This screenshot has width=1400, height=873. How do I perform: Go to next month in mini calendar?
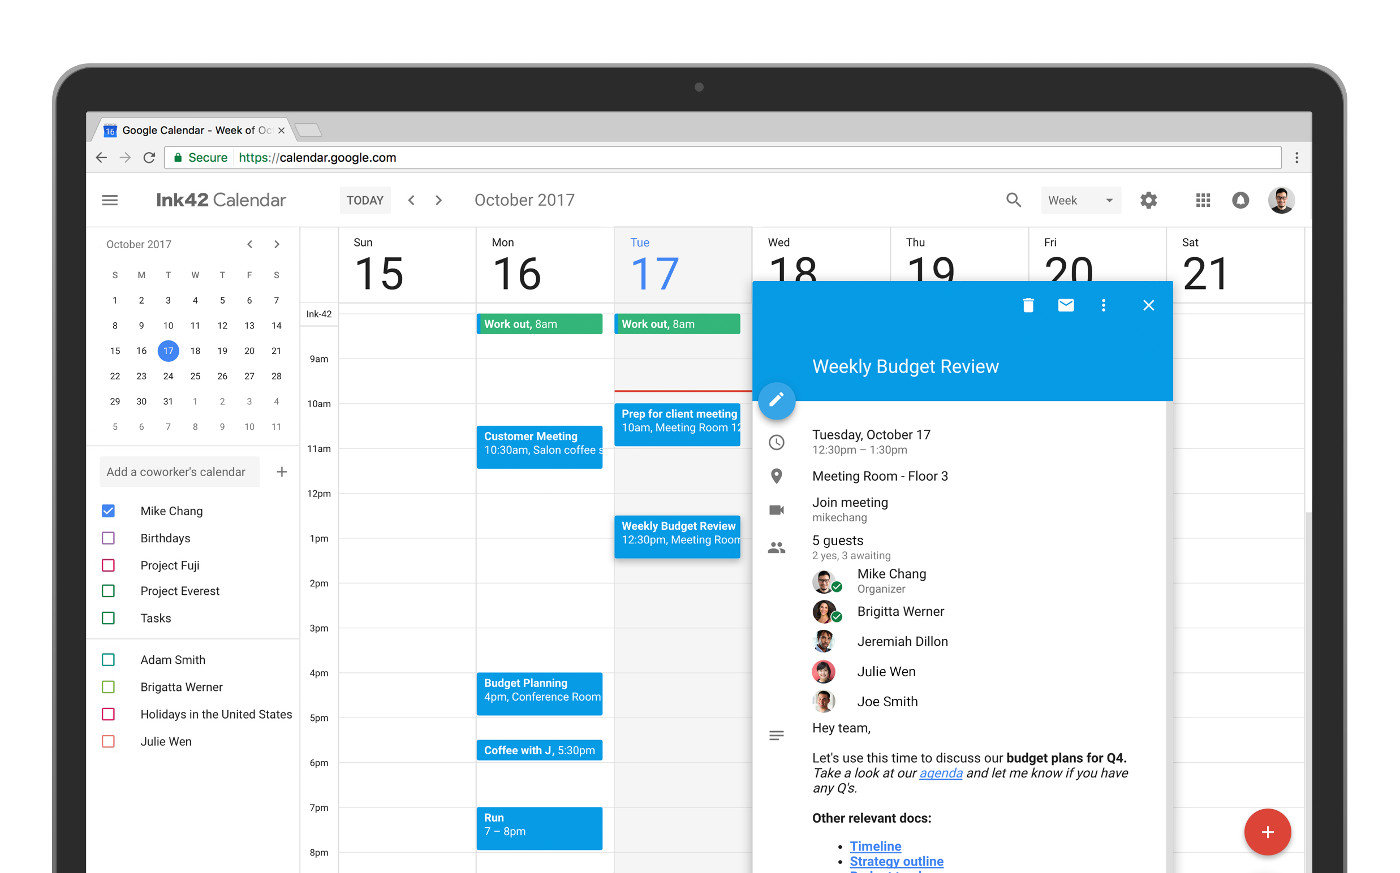coord(277,243)
